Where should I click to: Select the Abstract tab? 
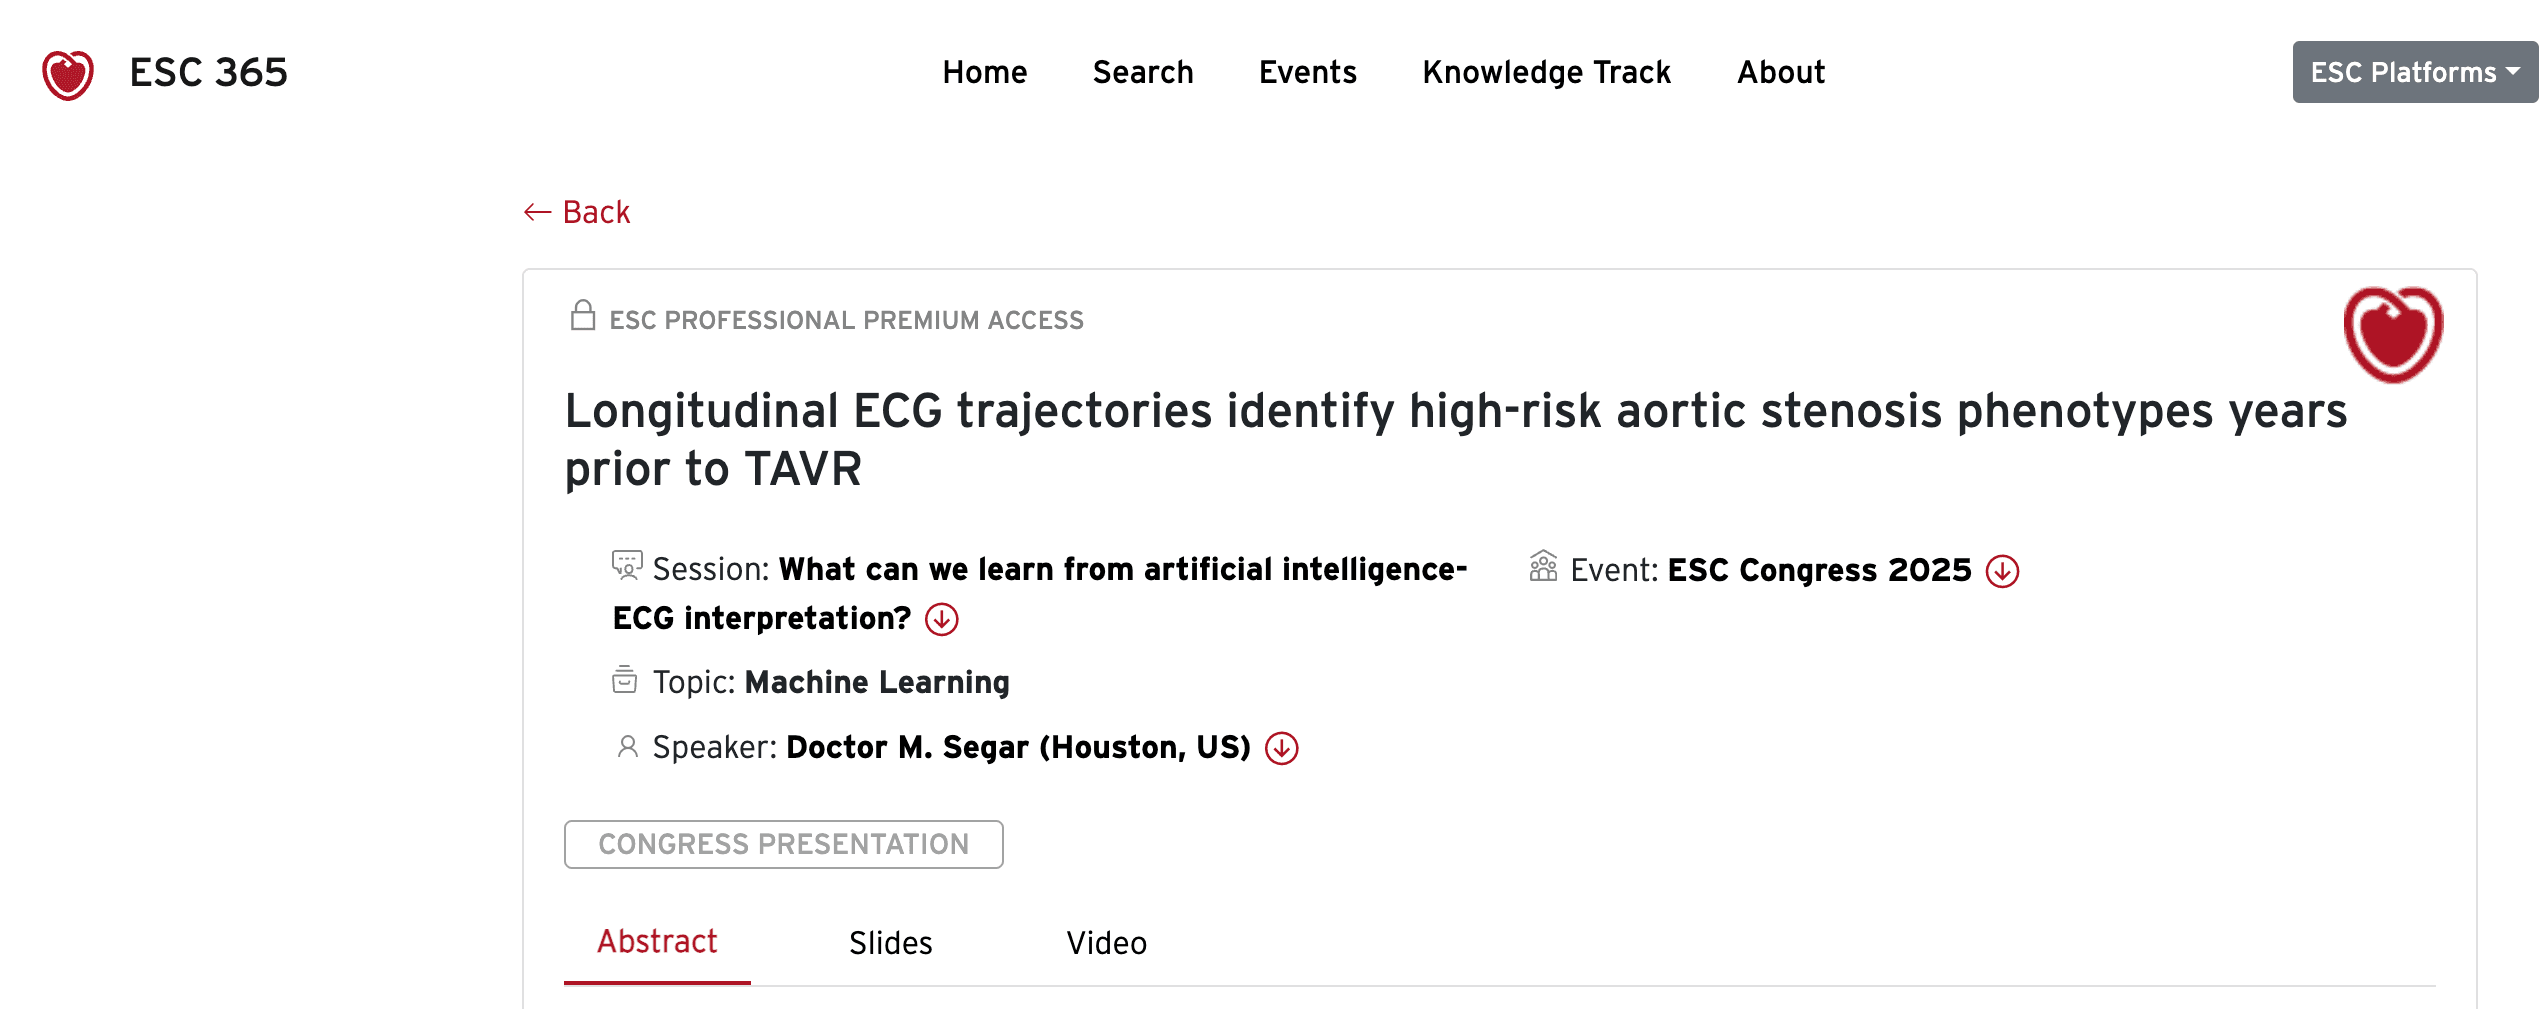point(656,941)
